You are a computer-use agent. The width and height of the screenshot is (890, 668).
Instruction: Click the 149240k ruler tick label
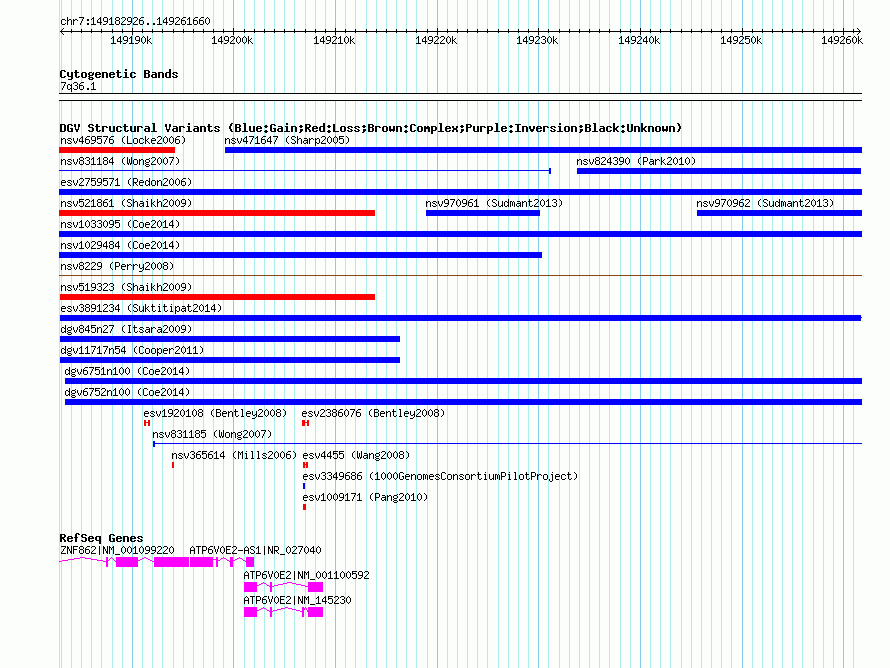639,40
